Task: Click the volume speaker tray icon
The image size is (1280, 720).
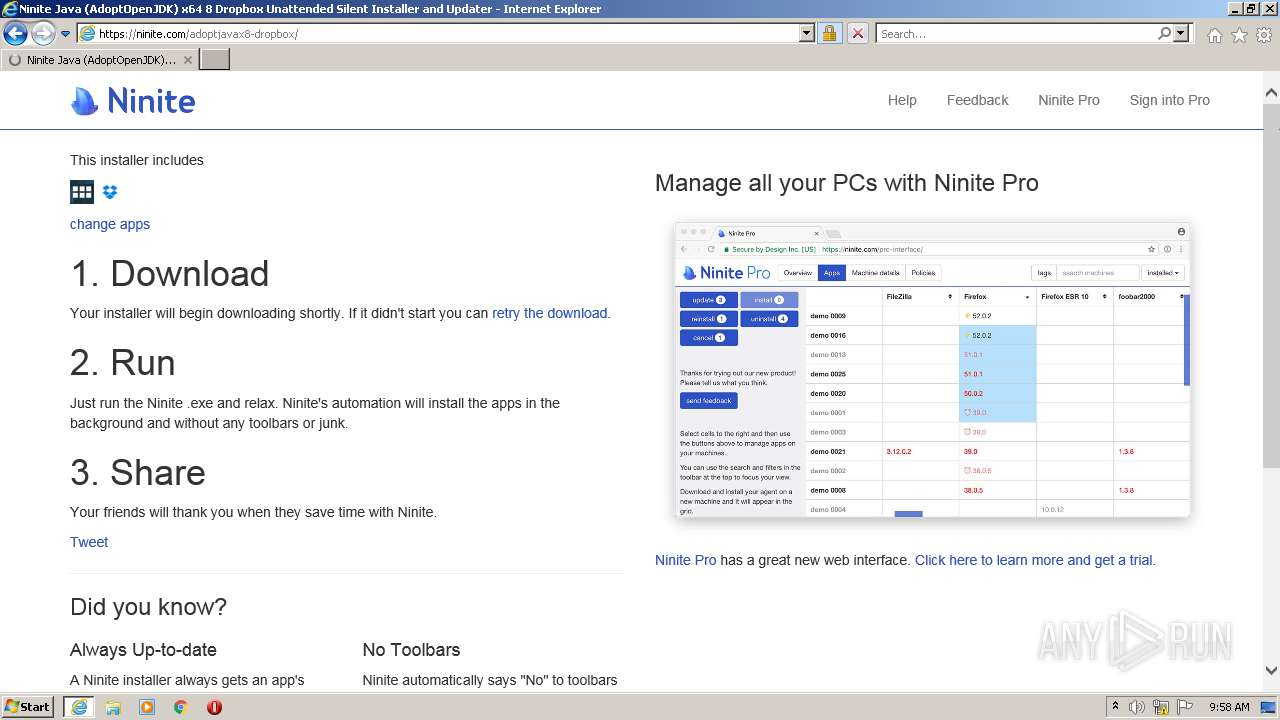Action: (x=1137, y=707)
